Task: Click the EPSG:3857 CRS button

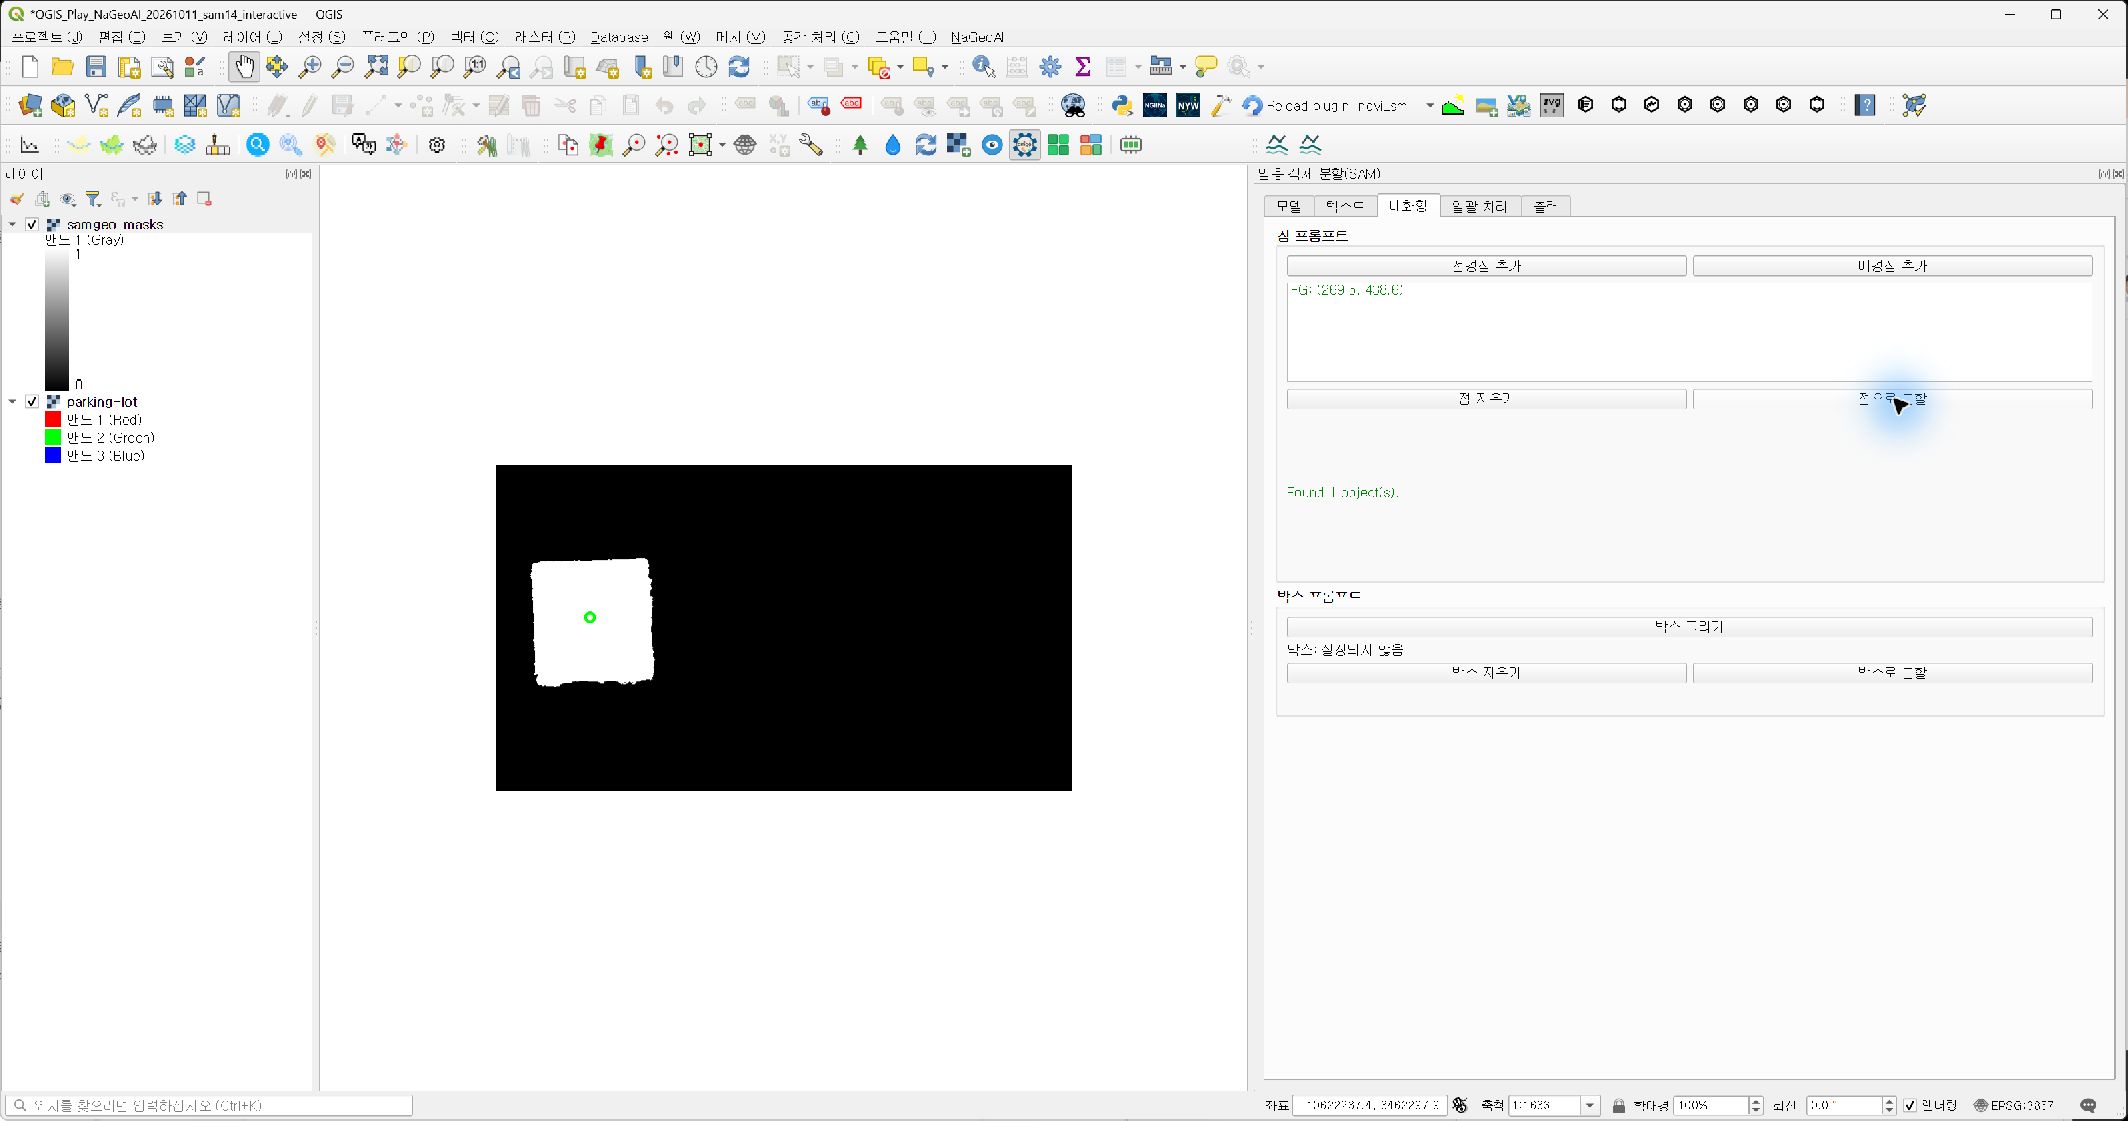Action: (x=2013, y=1105)
